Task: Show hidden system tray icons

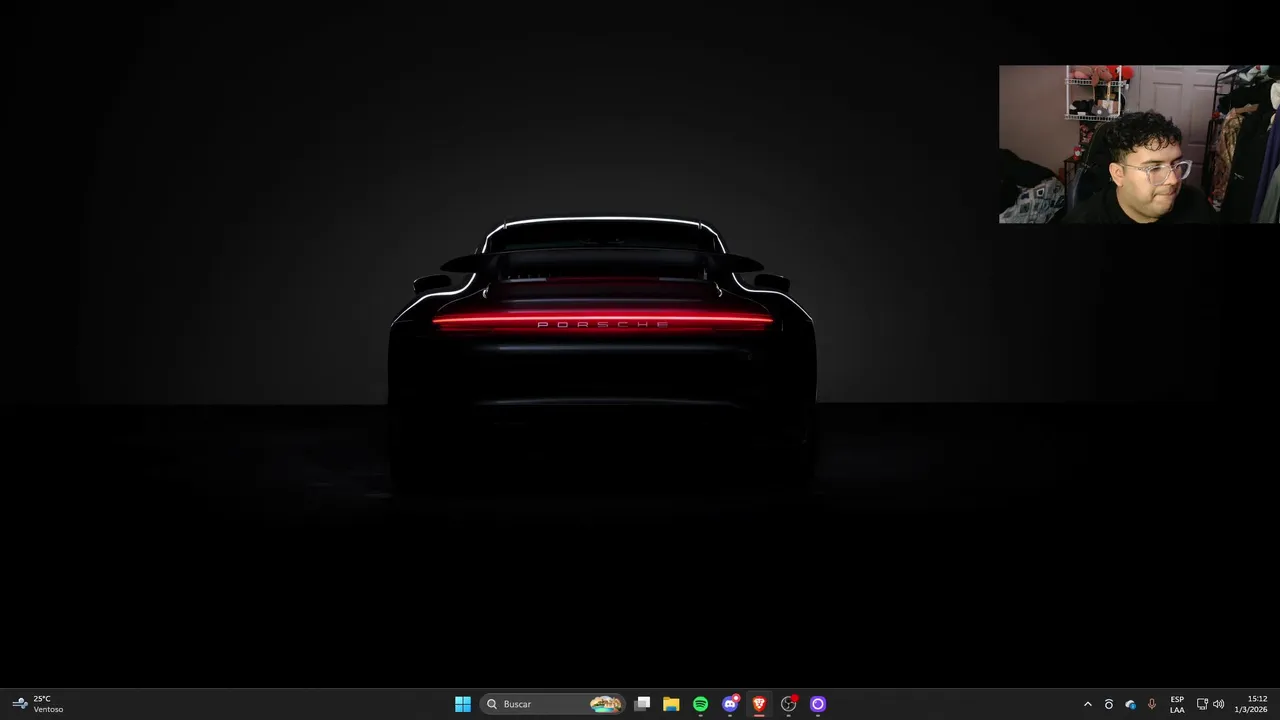Action: (x=1088, y=704)
